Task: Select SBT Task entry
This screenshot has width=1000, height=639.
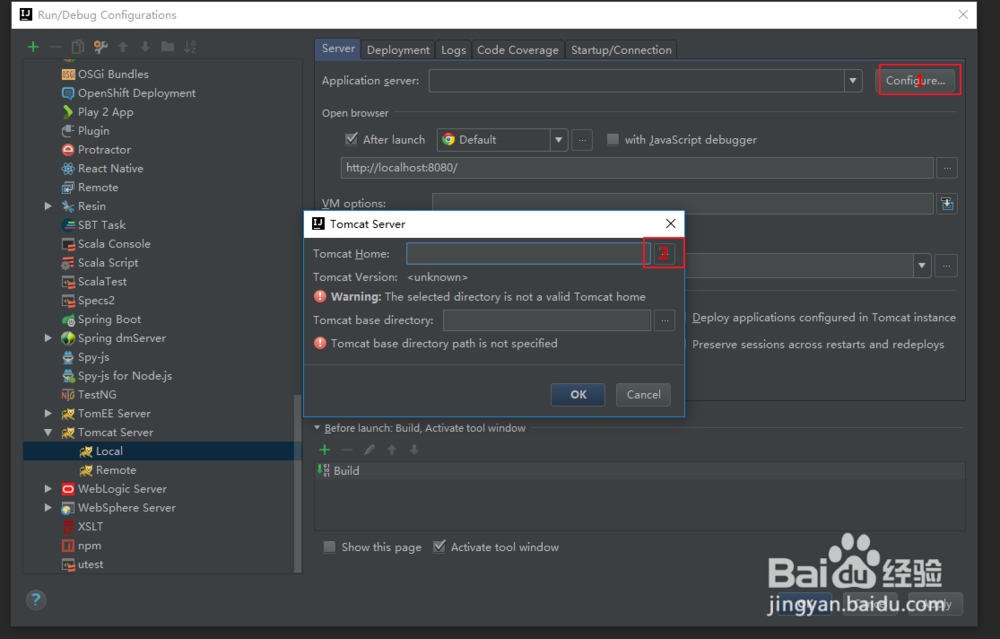Action: tap(94, 225)
